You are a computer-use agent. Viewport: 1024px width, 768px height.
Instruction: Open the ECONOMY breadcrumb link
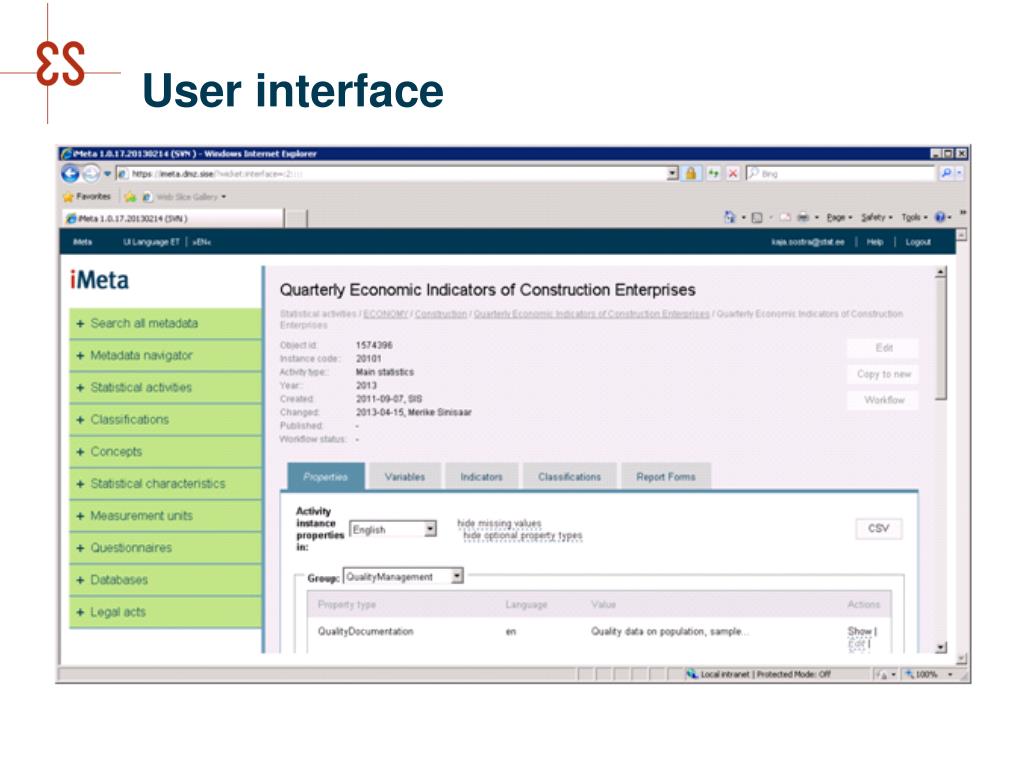385,314
